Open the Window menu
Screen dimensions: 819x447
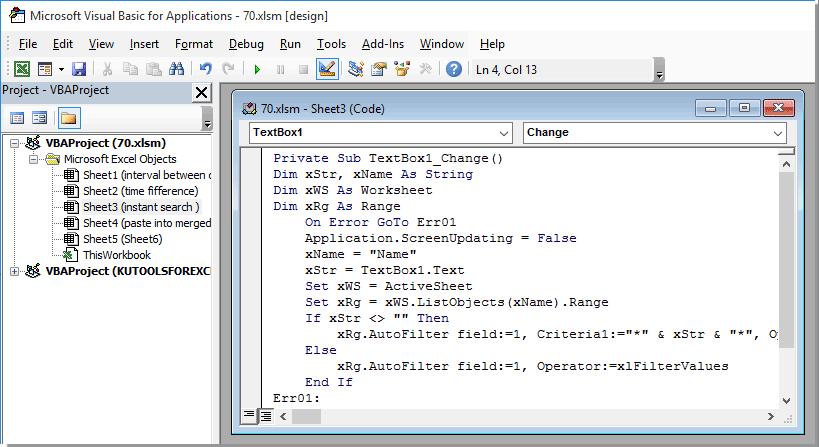(441, 44)
